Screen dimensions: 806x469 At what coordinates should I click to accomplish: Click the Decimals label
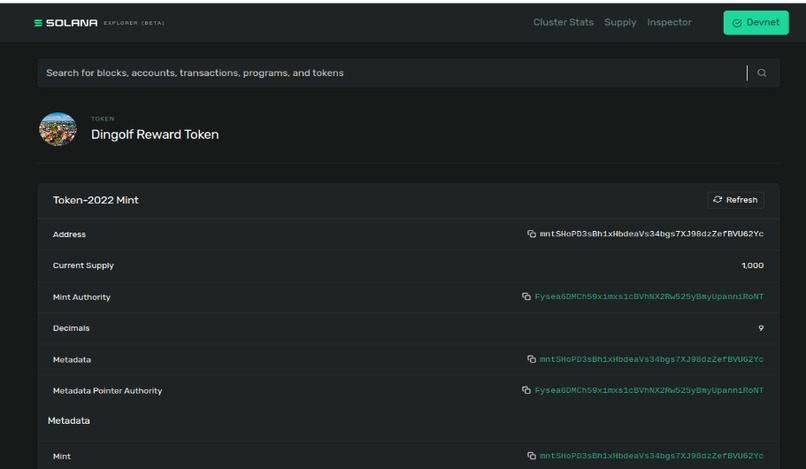[71, 328]
